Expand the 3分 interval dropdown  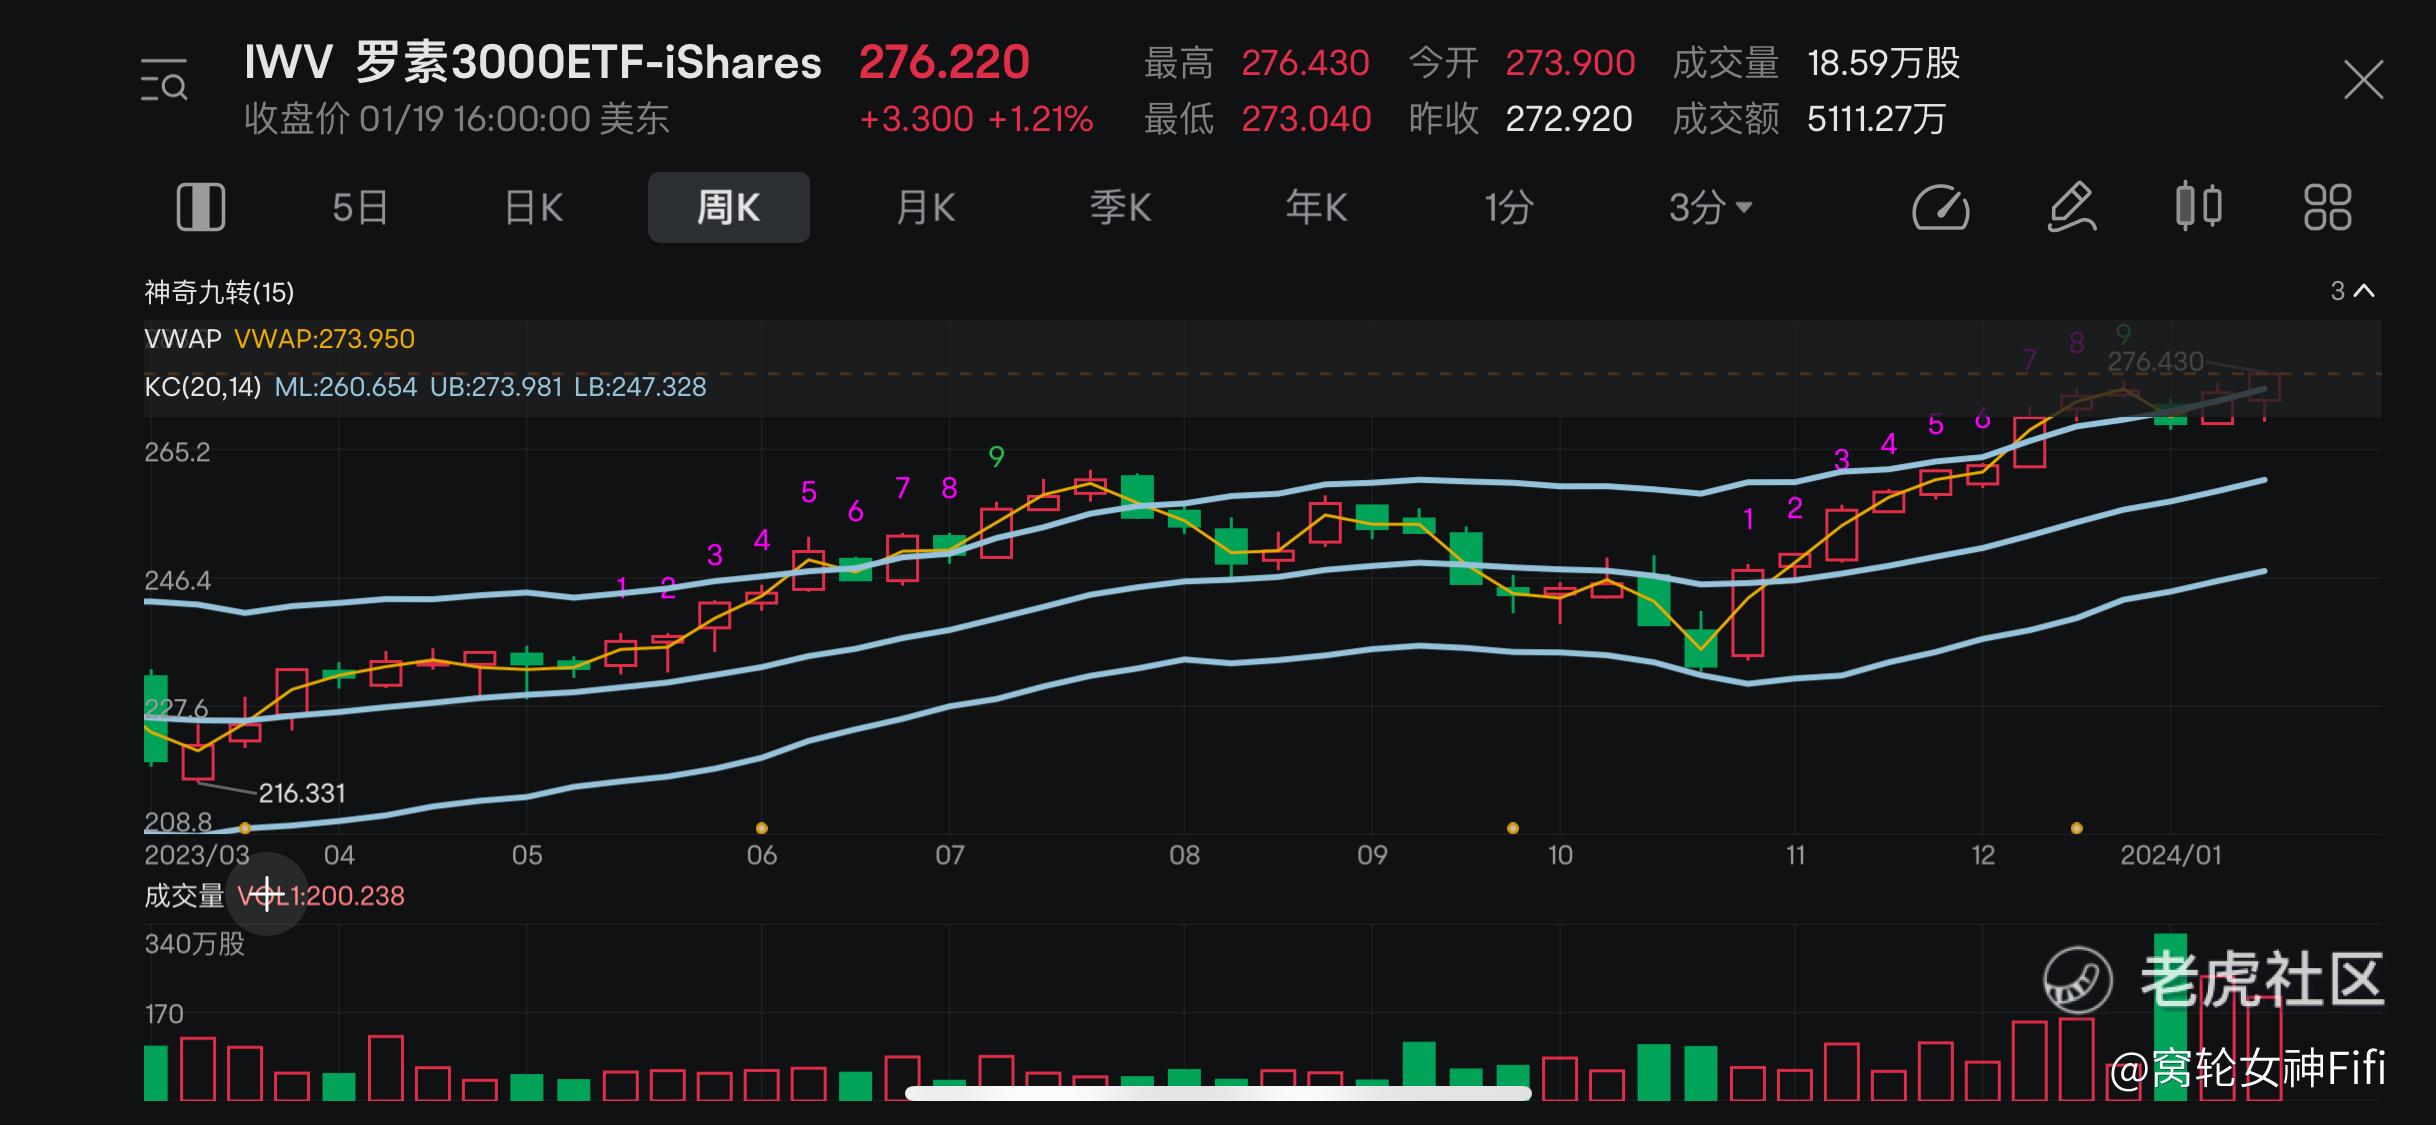(1710, 208)
